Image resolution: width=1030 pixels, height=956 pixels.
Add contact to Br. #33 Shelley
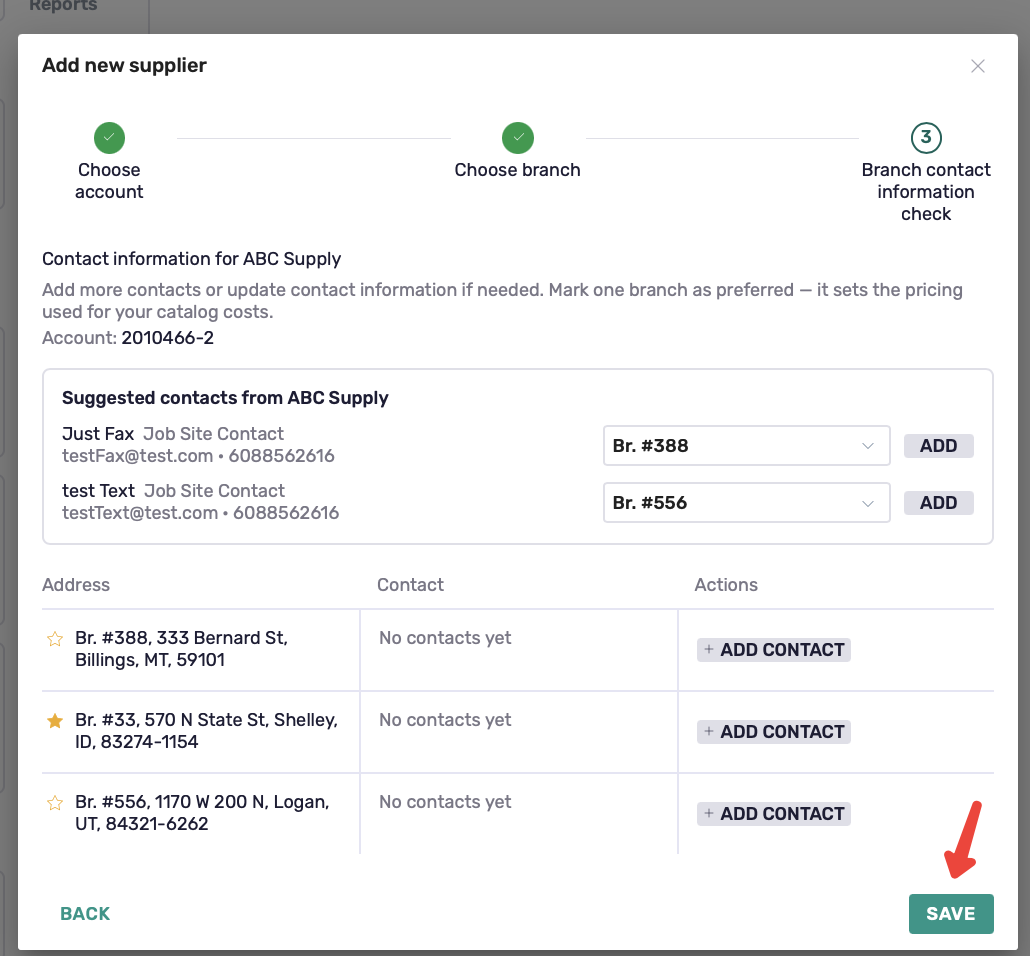773,732
